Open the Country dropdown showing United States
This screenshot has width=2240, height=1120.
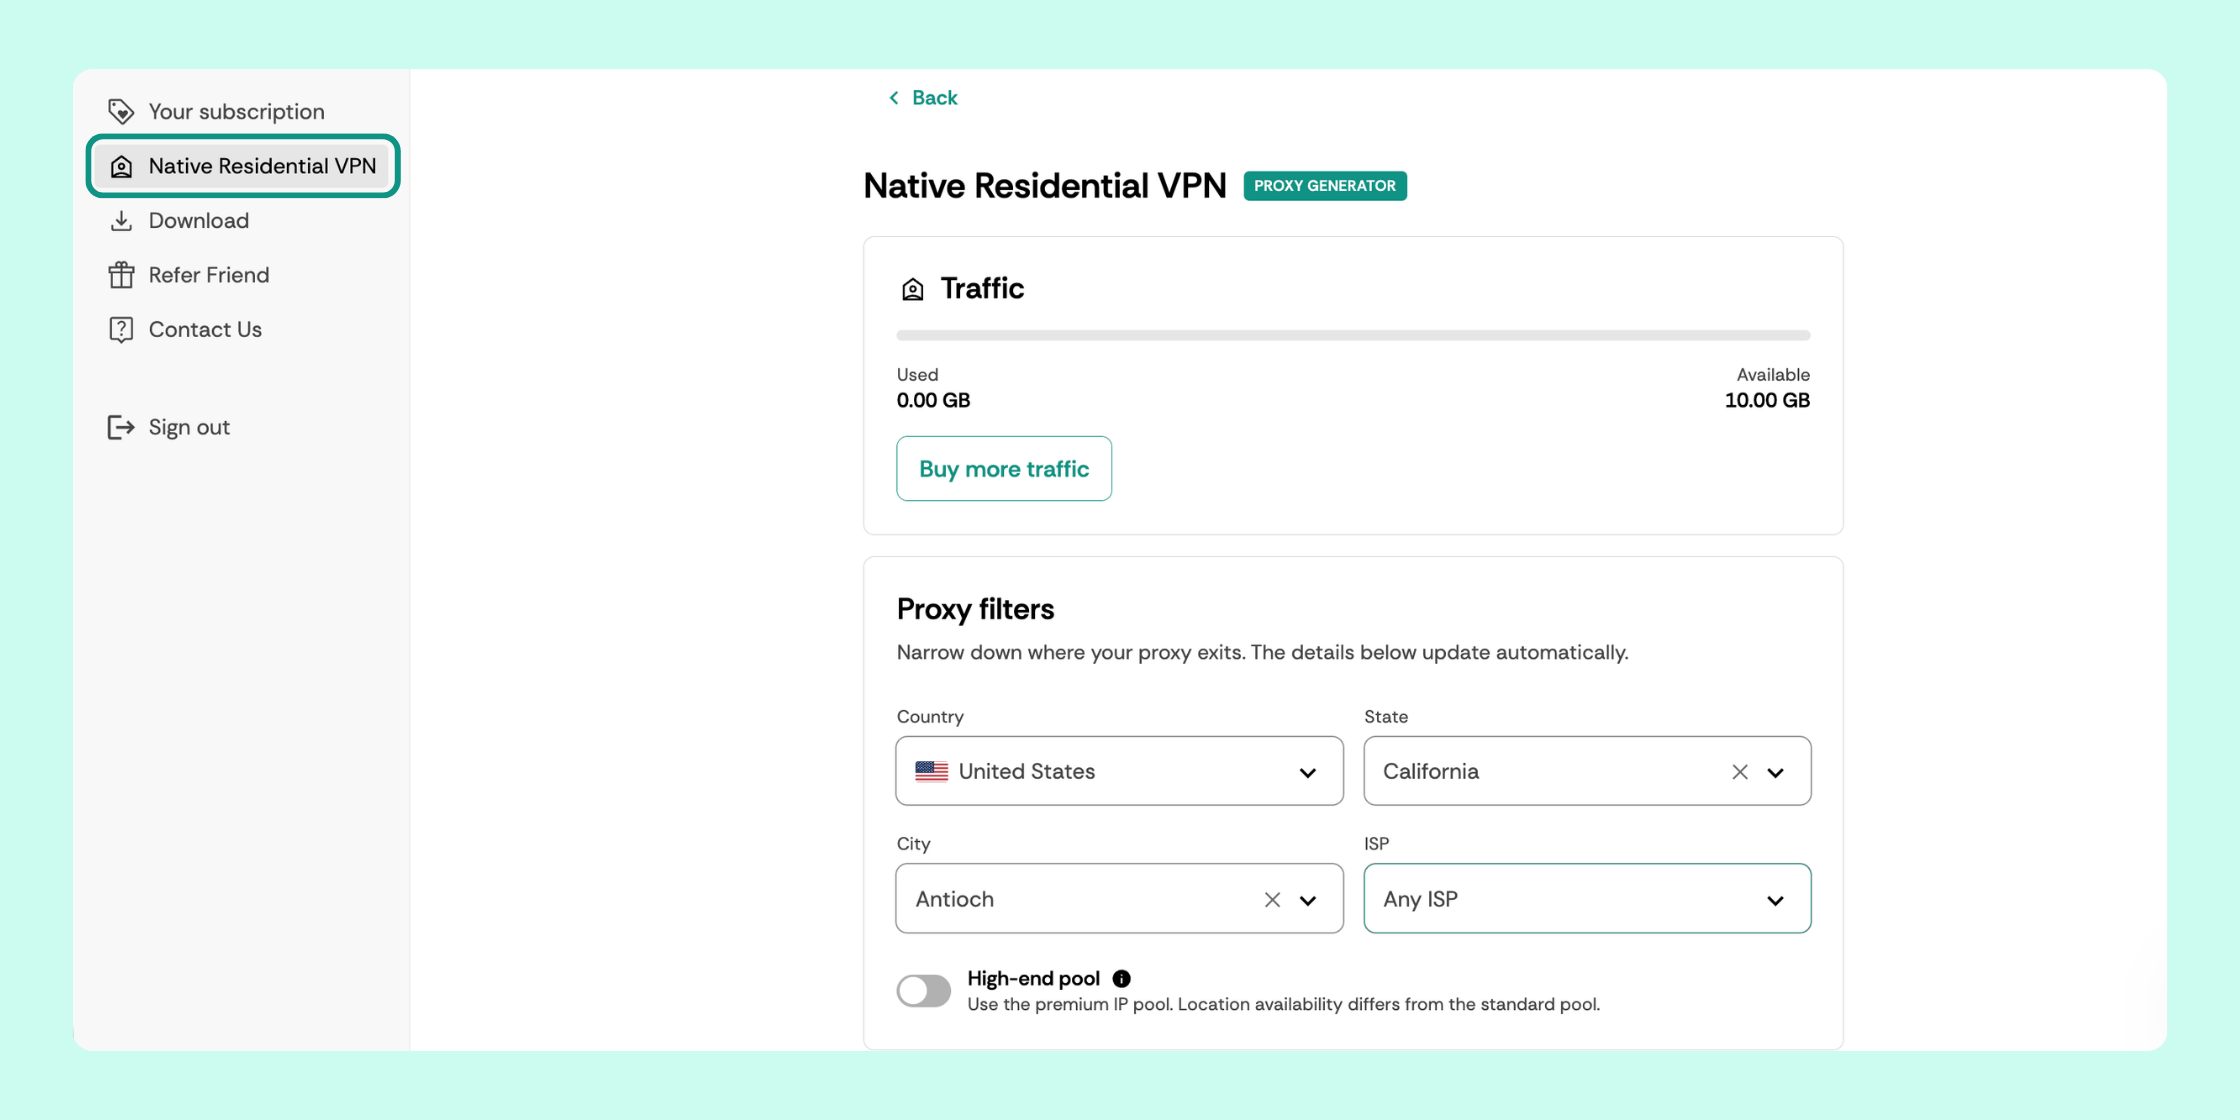1119,771
